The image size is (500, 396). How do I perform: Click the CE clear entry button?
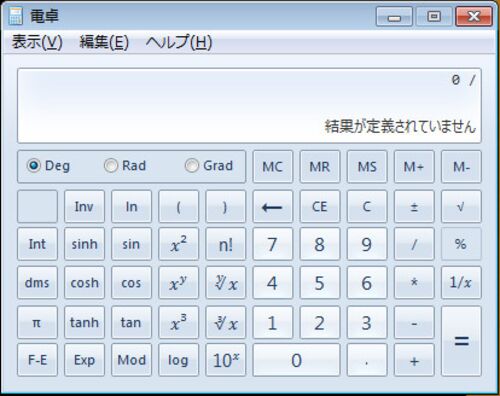pyautogui.click(x=320, y=207)
